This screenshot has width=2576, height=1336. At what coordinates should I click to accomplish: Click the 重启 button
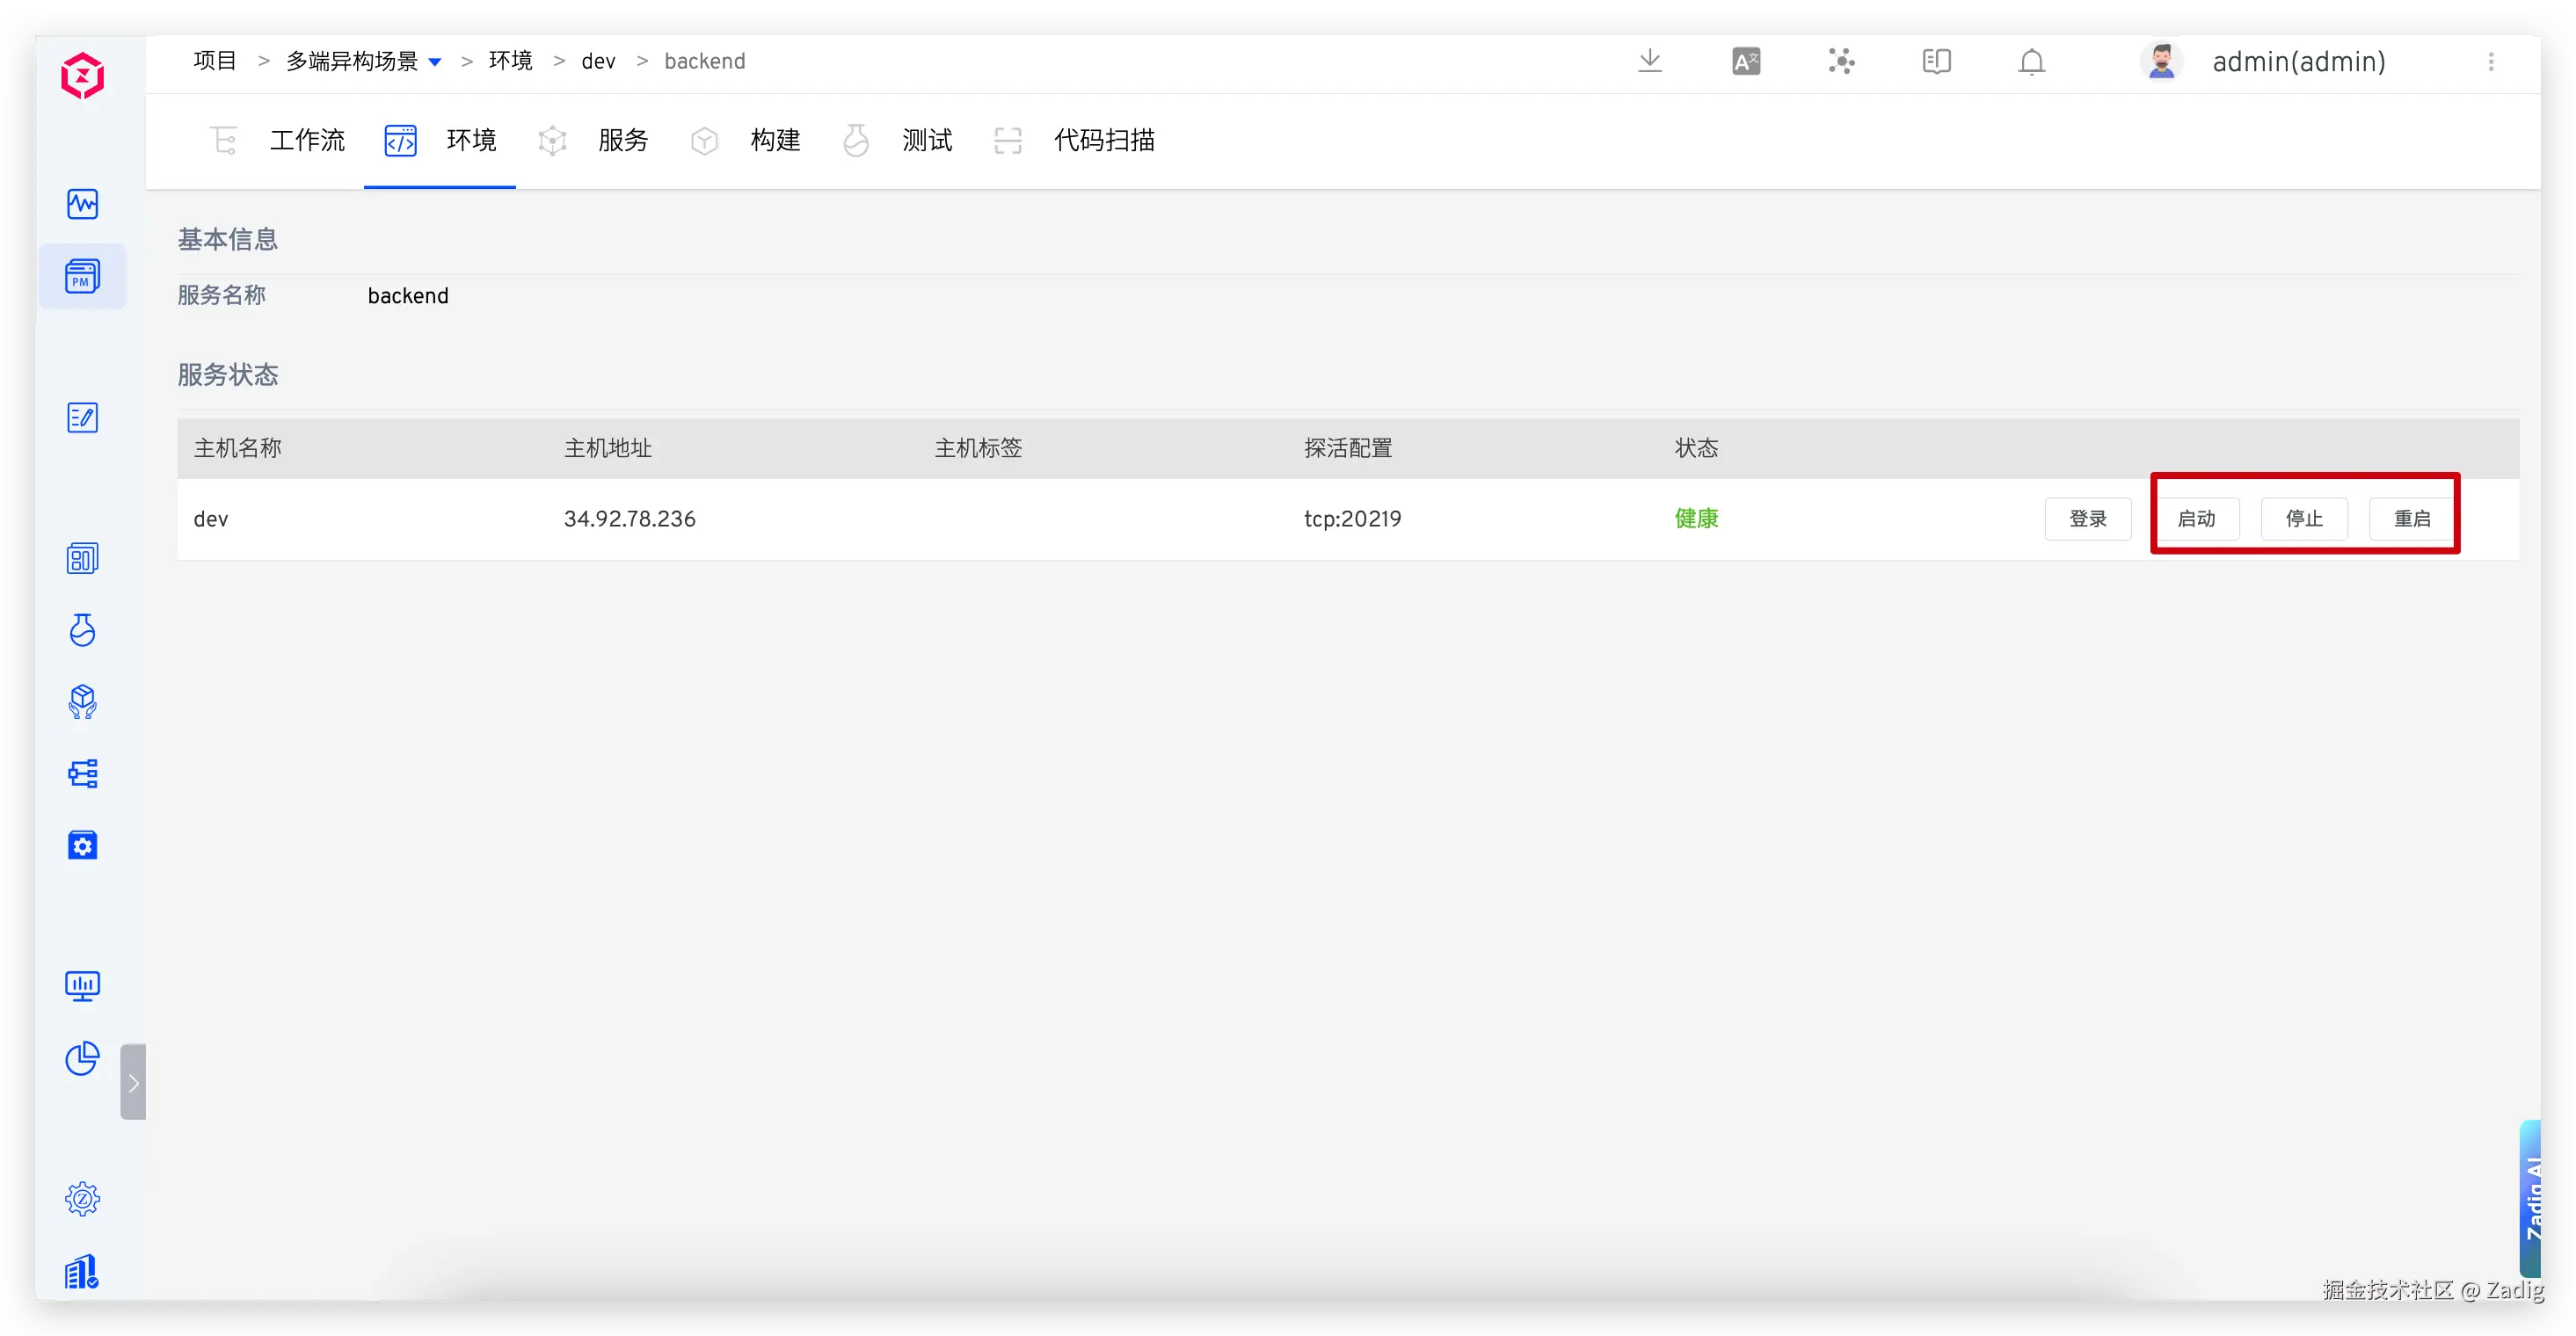click(2411, 519)
